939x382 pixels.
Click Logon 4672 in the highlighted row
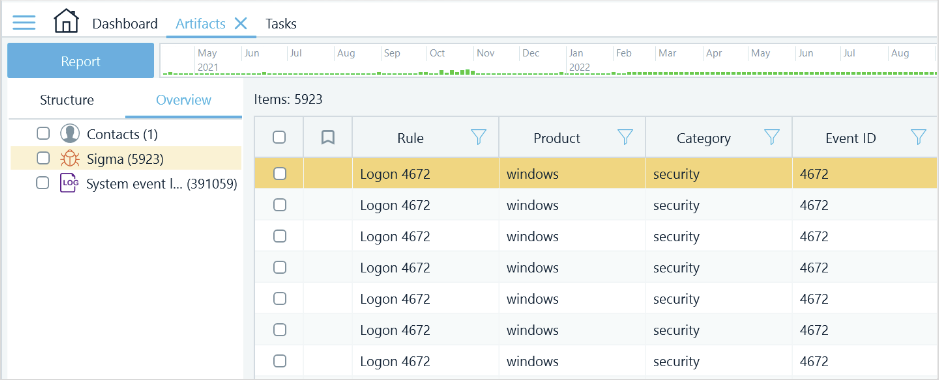pos(395,174)
